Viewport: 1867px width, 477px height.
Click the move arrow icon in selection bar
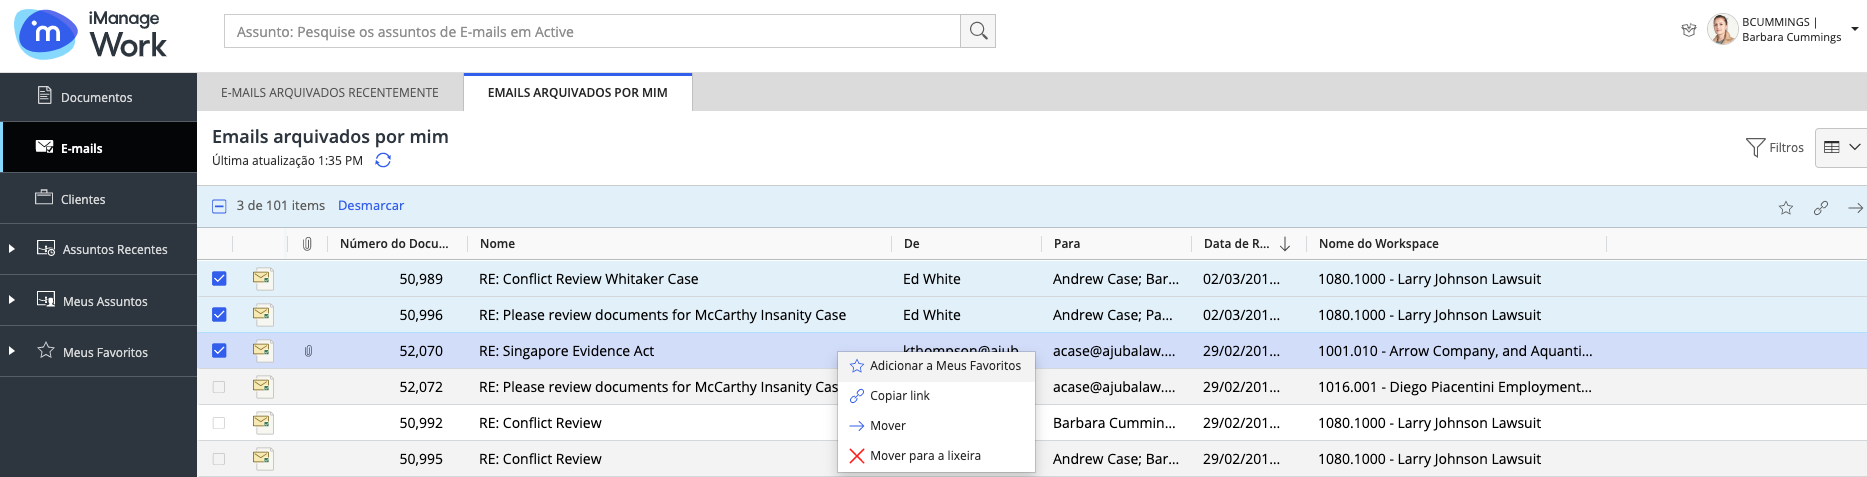coord(1854,208)
